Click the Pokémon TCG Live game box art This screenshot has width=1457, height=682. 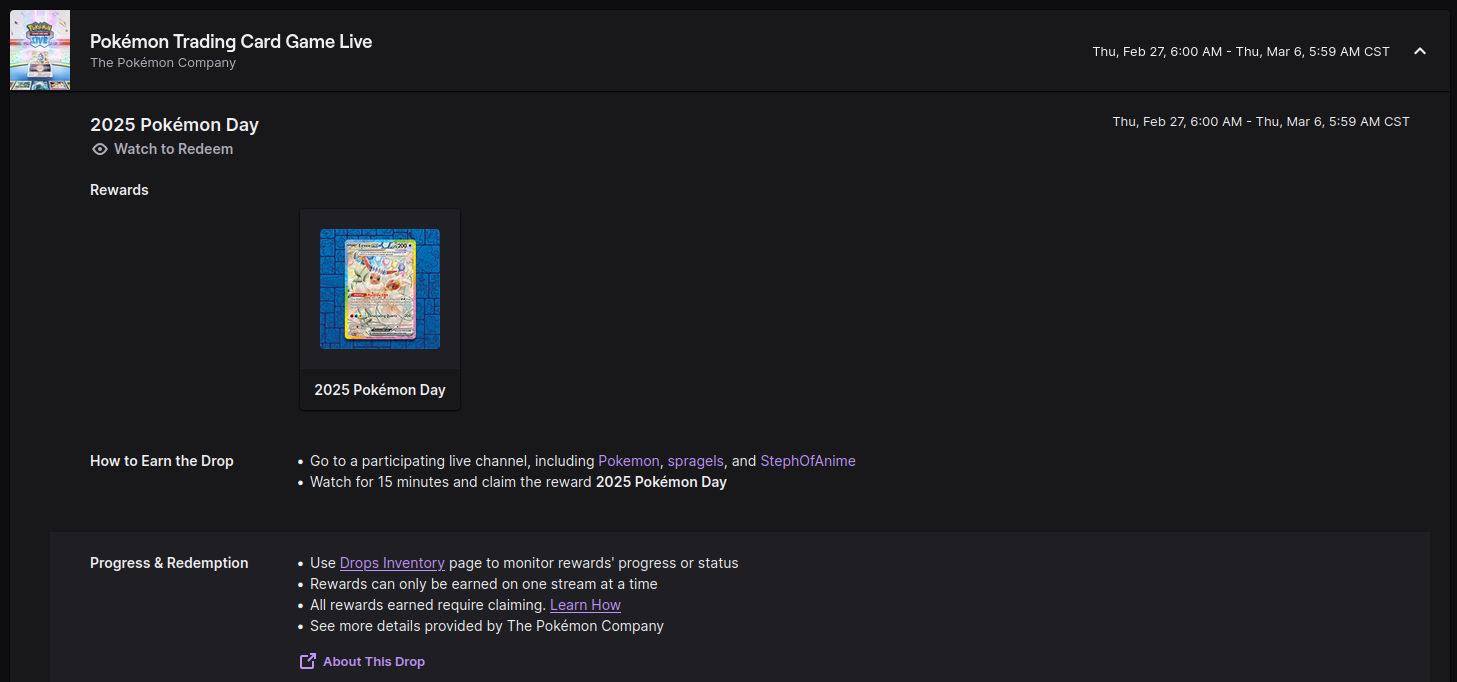(40, 50)
